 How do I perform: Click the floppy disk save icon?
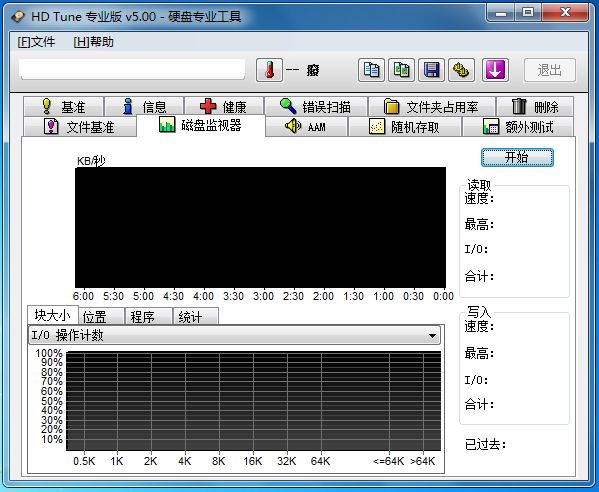(x=432, y=70)
